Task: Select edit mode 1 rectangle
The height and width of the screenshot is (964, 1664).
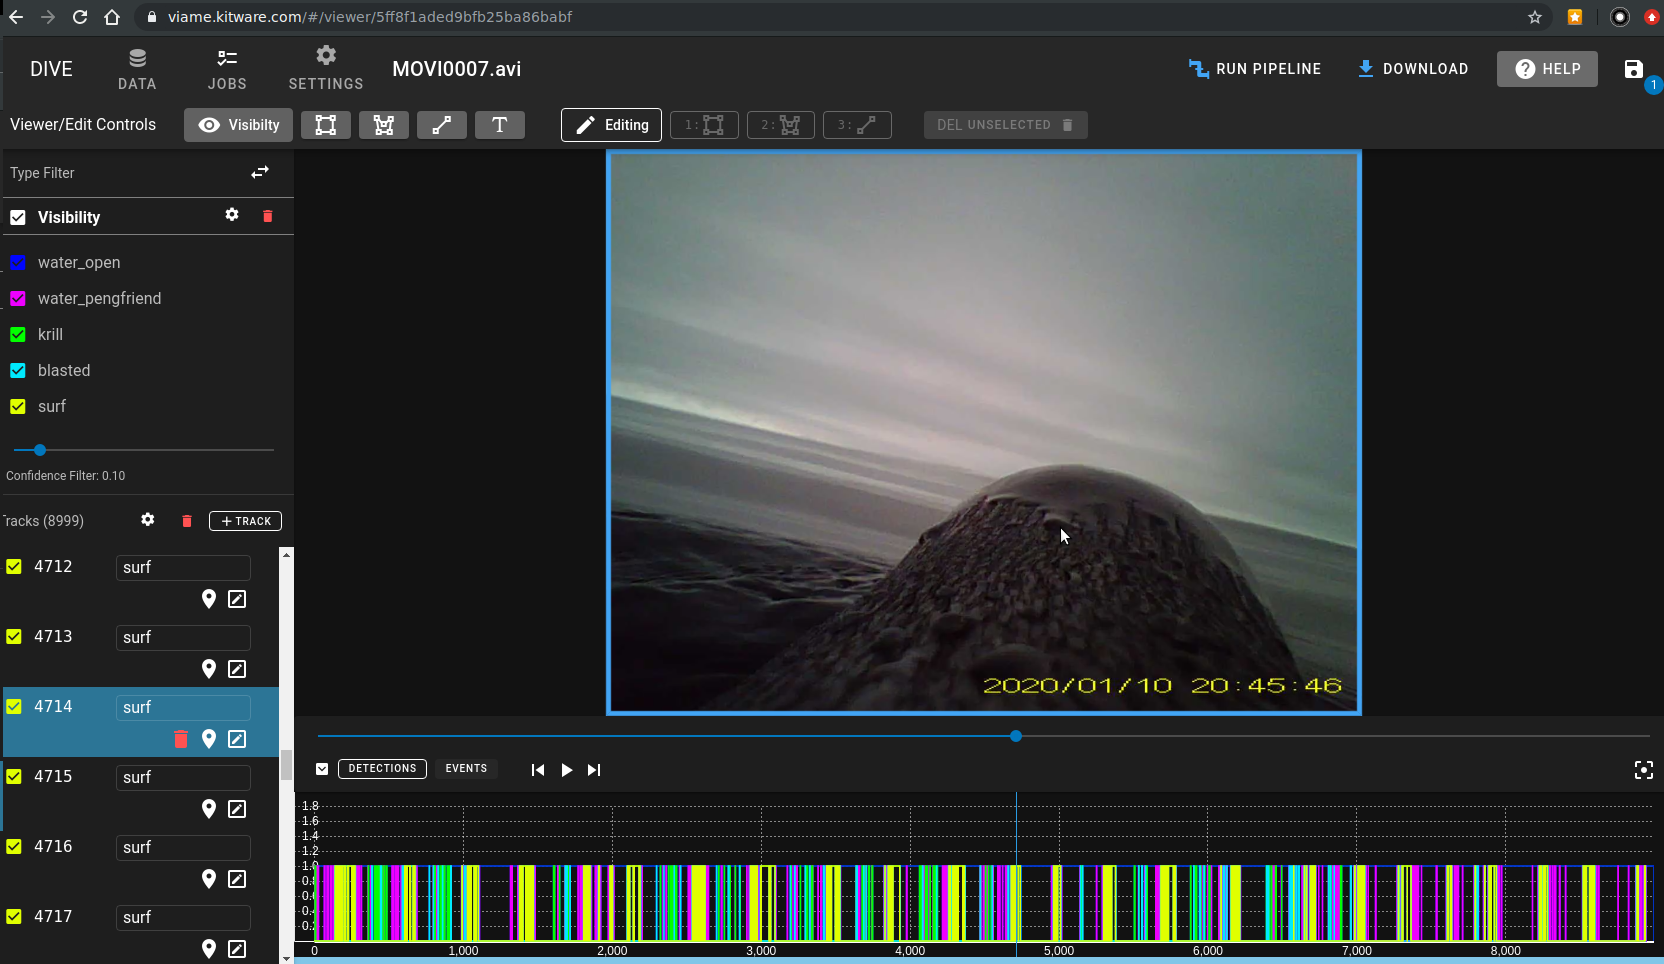Action: [x=704, y=125]
